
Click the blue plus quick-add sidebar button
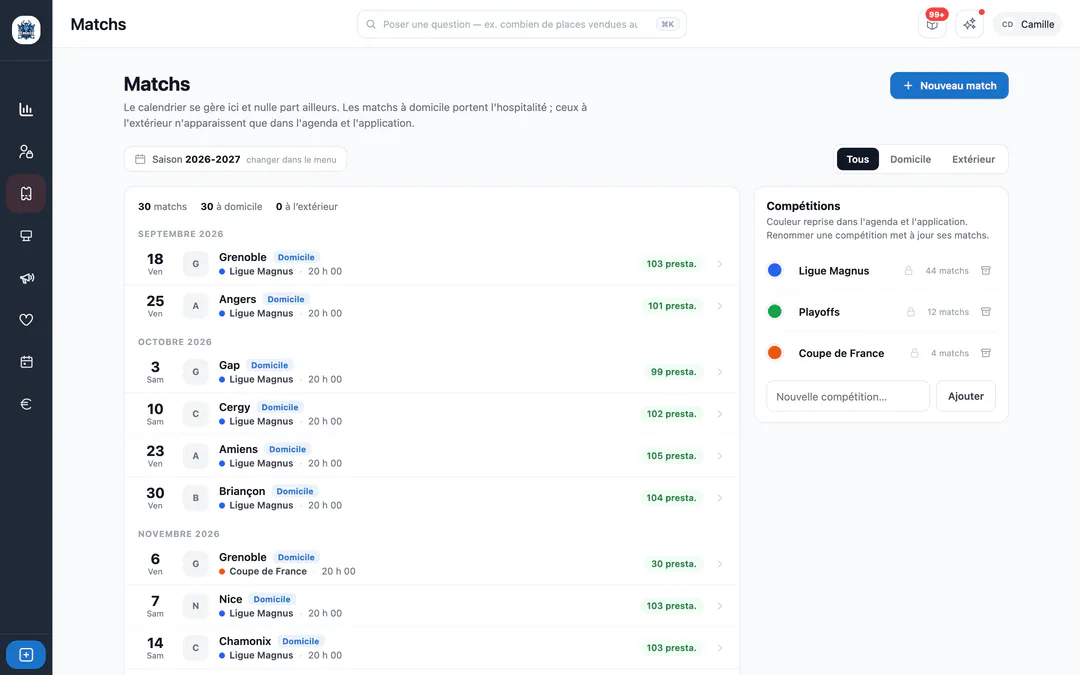[26, 654]
